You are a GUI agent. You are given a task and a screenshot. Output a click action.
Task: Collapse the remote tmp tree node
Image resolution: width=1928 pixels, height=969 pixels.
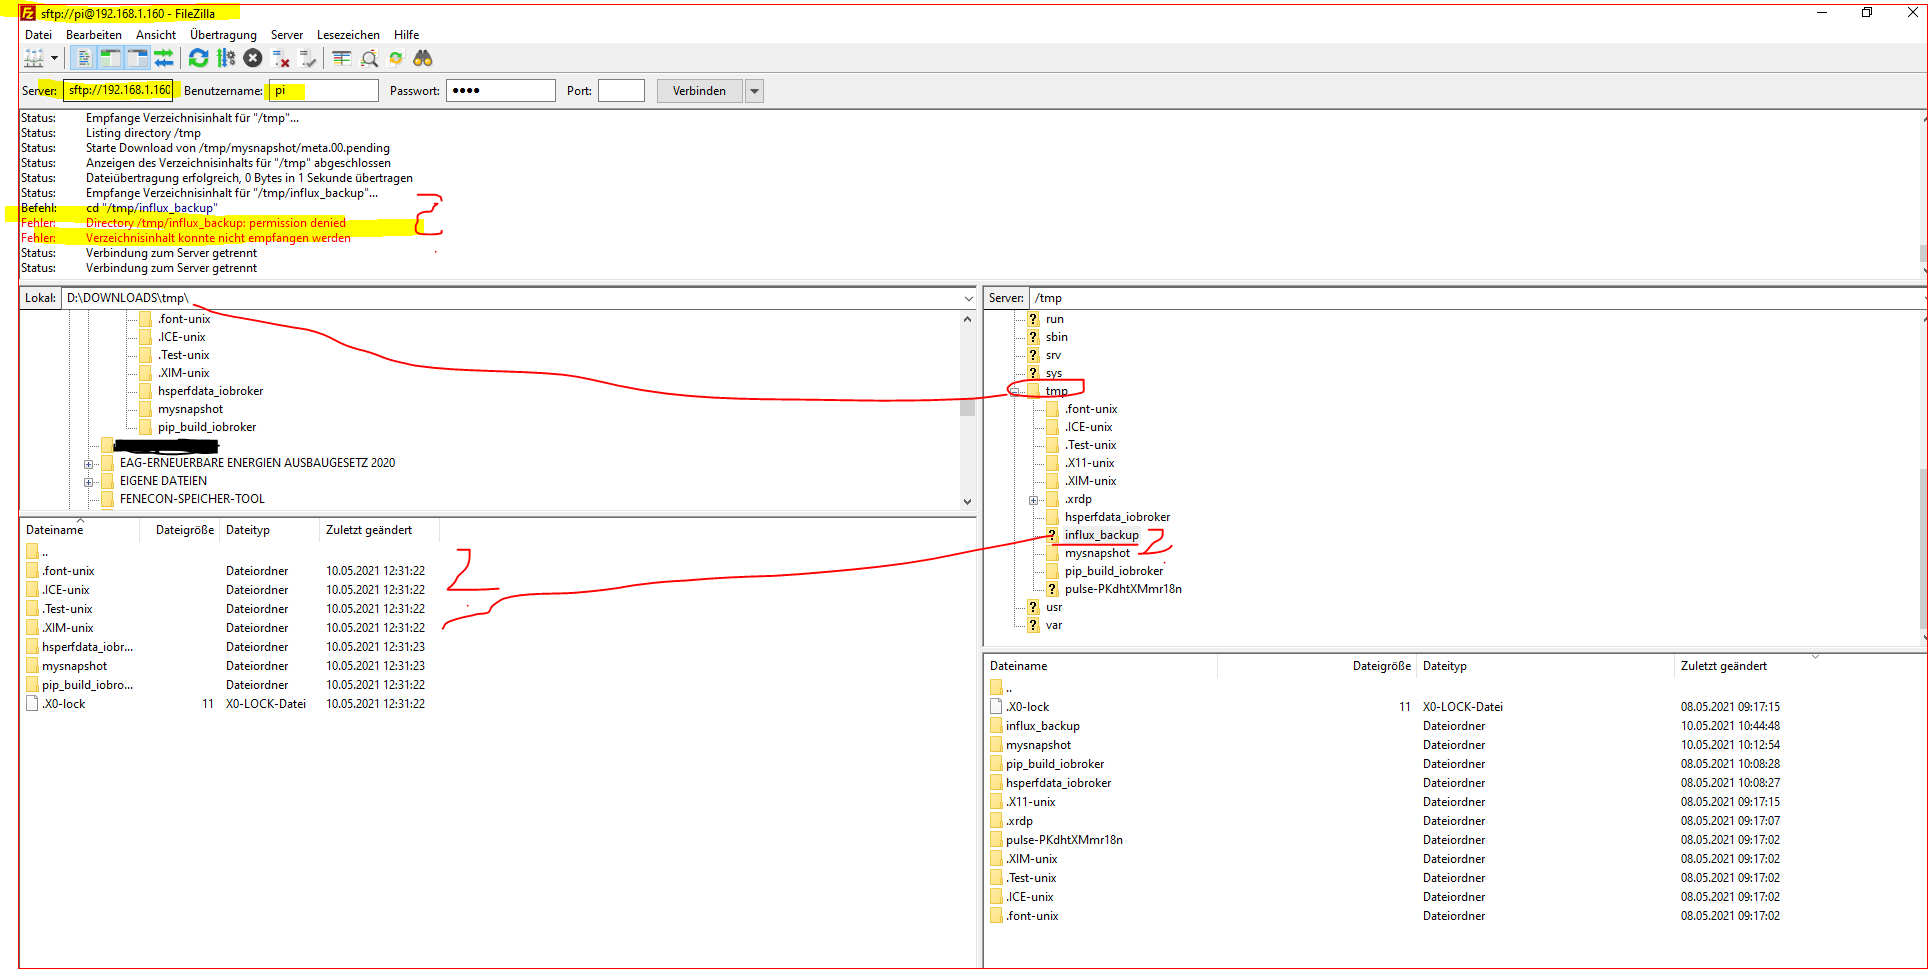tap(1014, 391)
